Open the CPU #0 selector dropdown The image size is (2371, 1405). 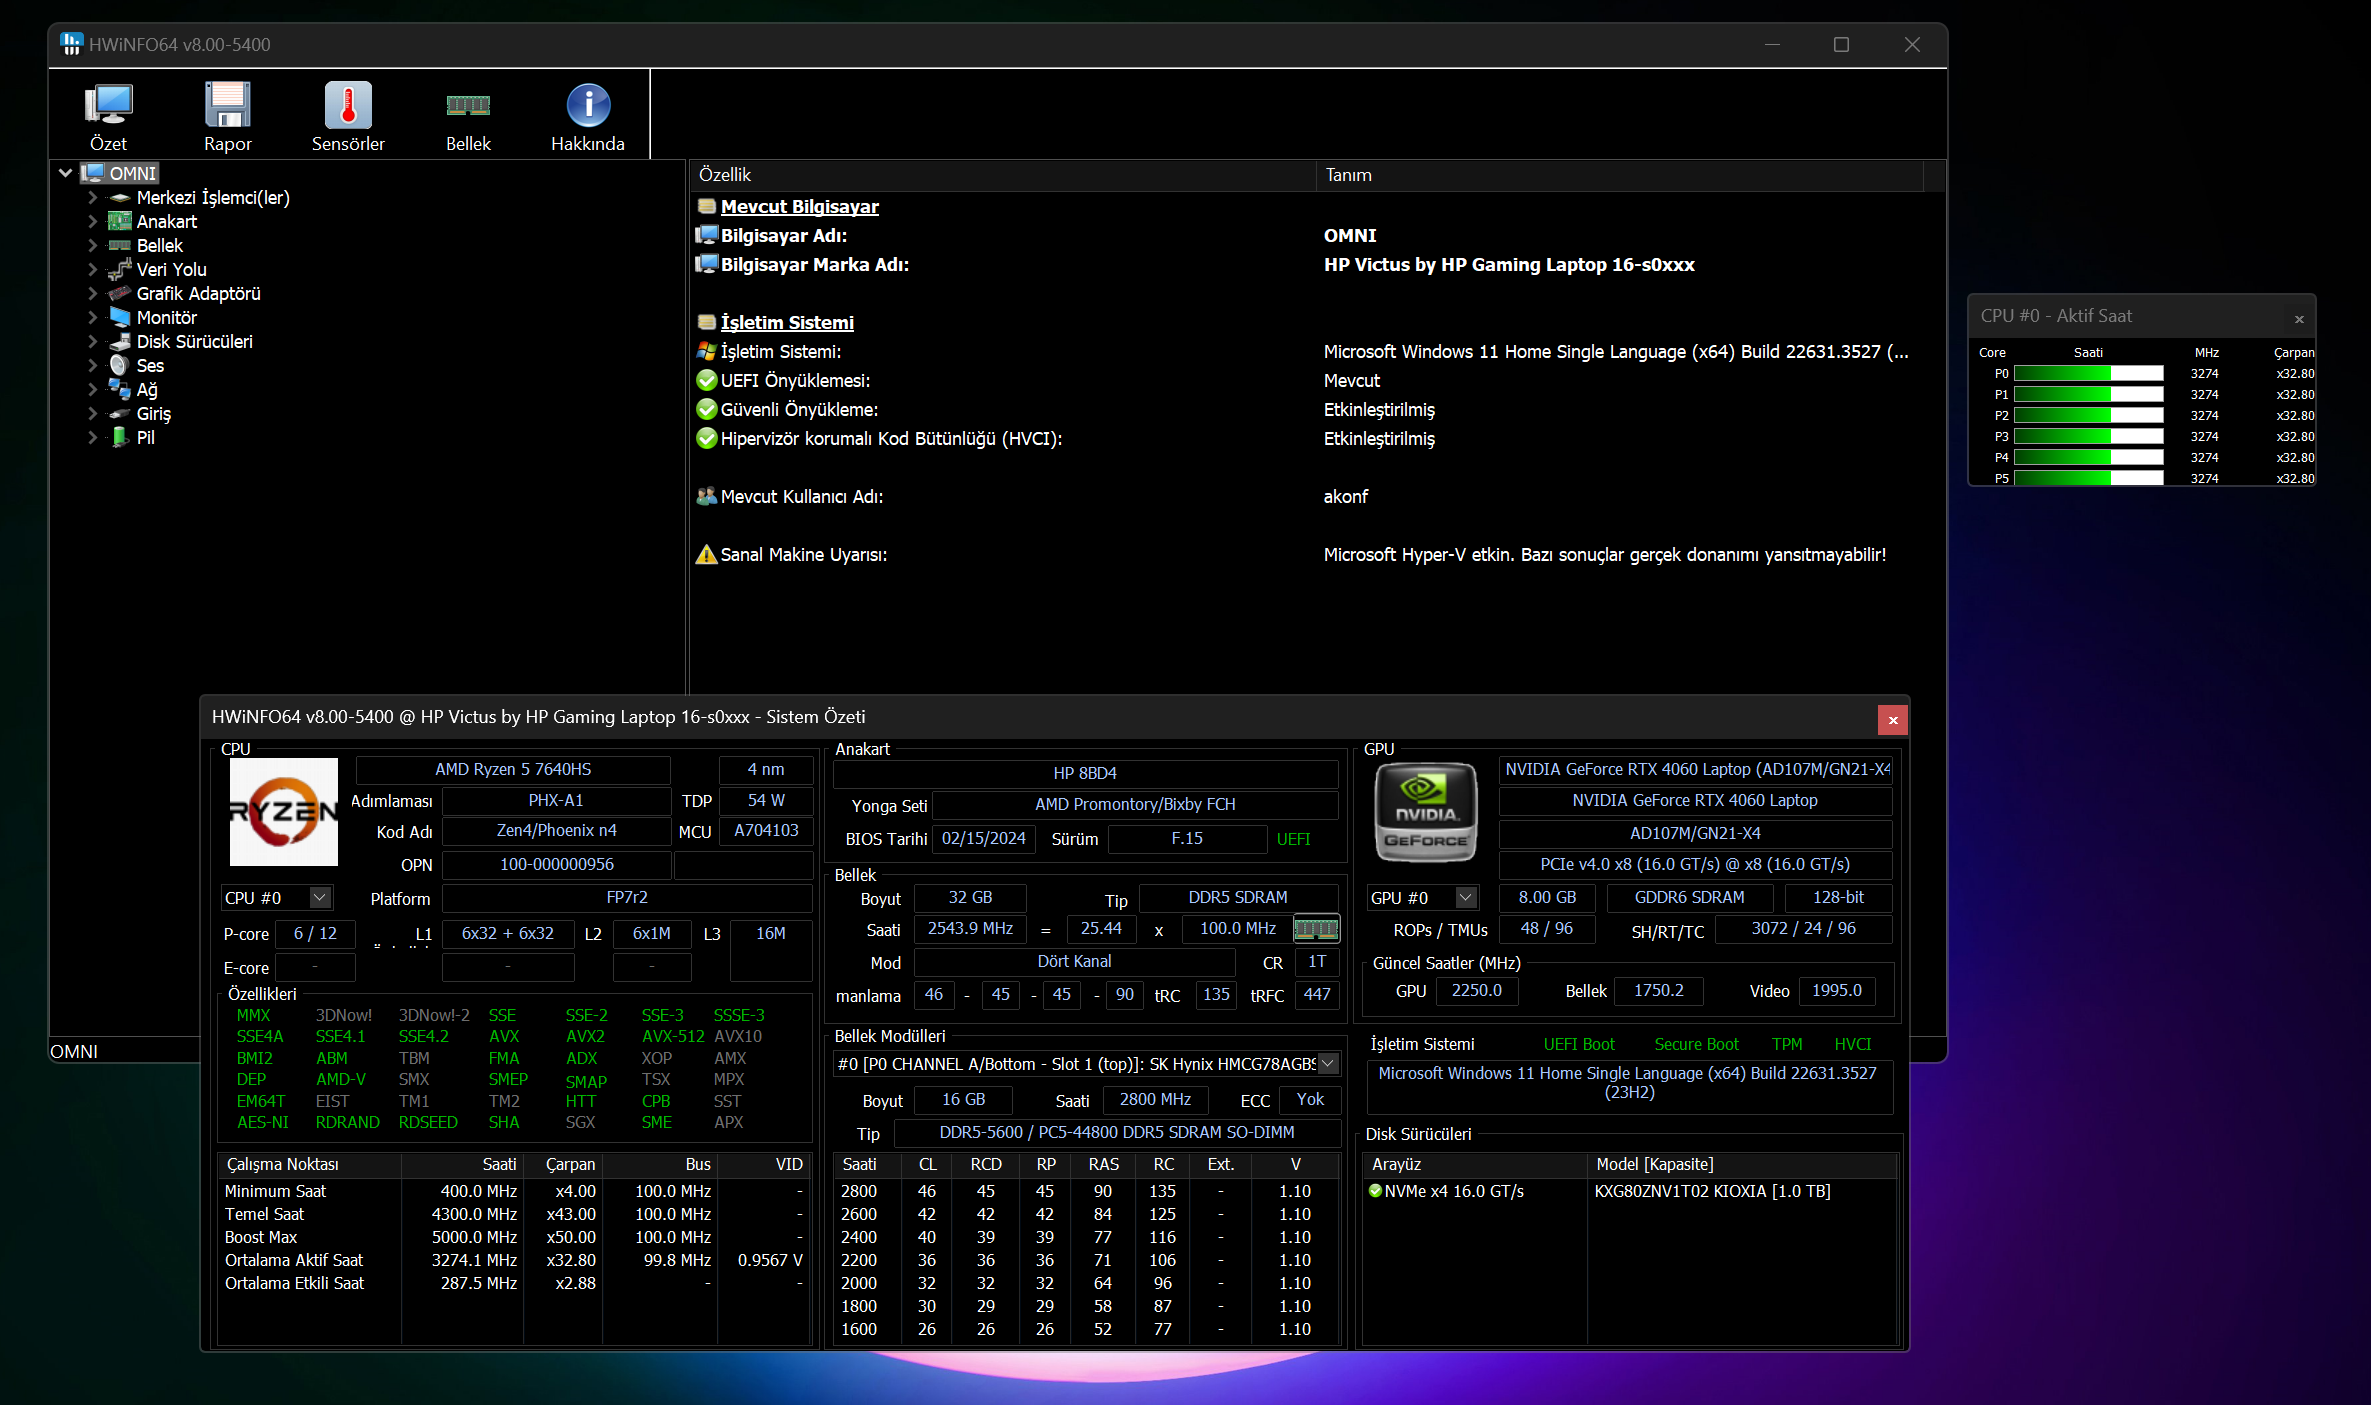pyautogui.click(x=320, y=898)
